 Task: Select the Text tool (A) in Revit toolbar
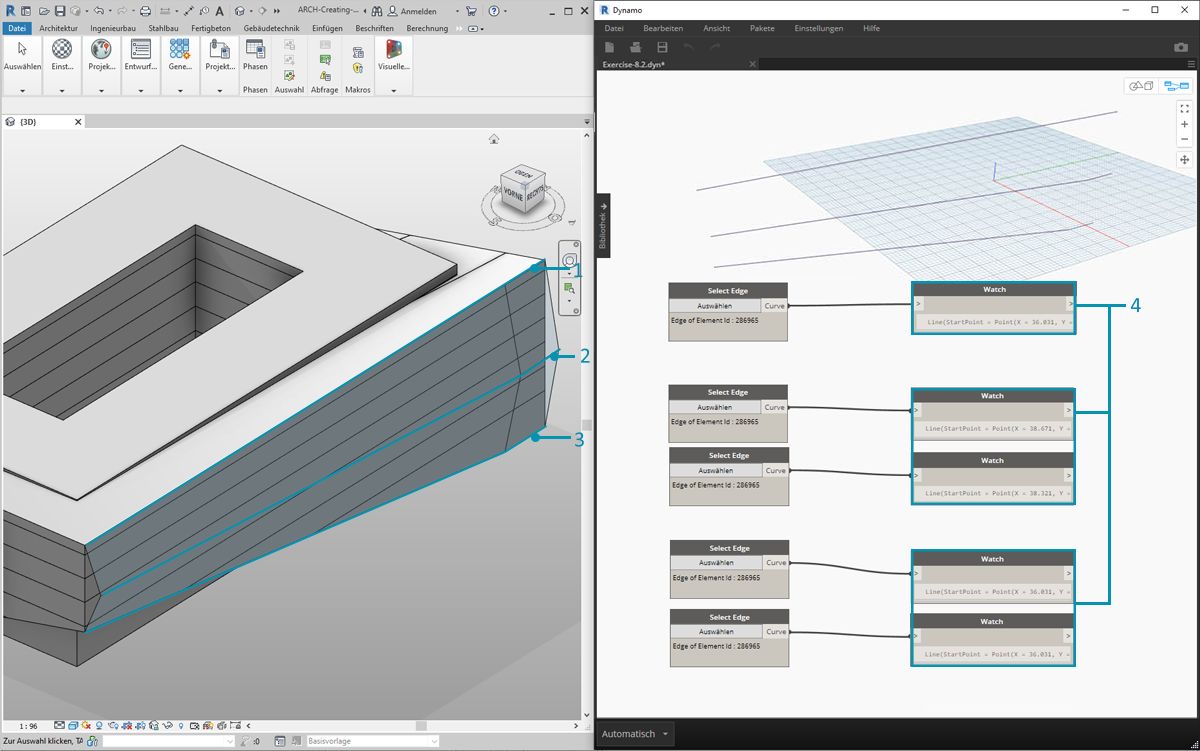(x=219, y=11)
